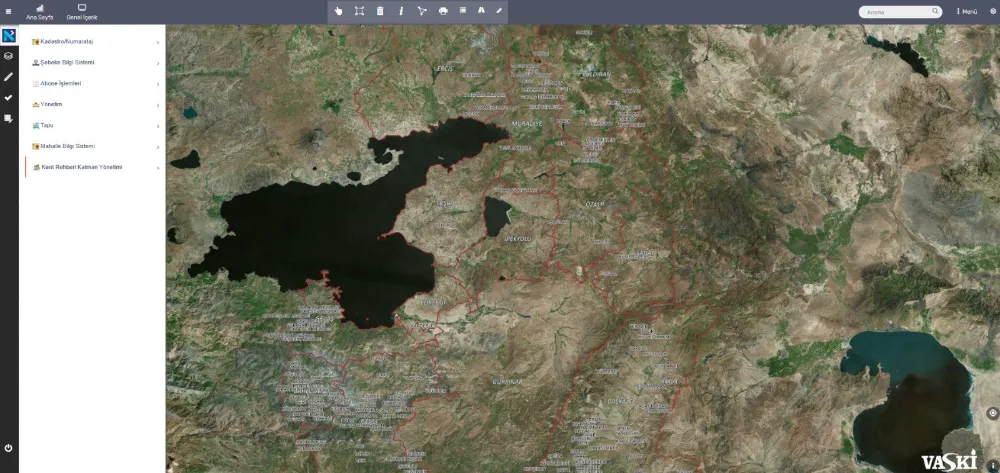Select the pan hand tool
The height and width of the screenshot is (473, 1000).
point(338,11)
